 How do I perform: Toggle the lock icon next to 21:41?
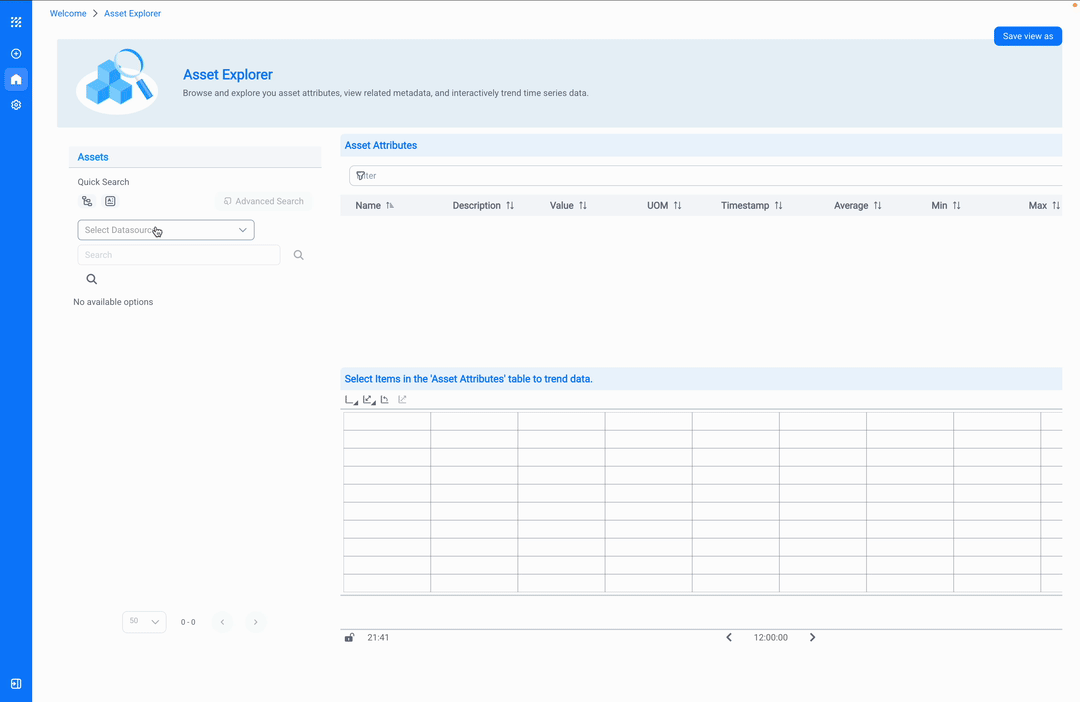pyautogui.click(x=349, y=636)
